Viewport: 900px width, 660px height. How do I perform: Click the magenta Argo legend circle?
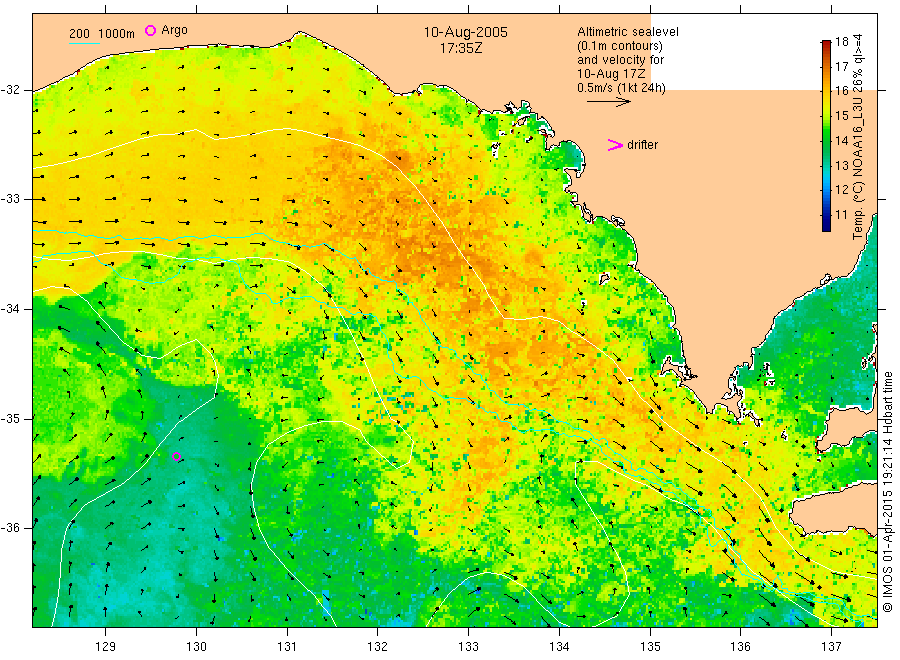point(150,30)
